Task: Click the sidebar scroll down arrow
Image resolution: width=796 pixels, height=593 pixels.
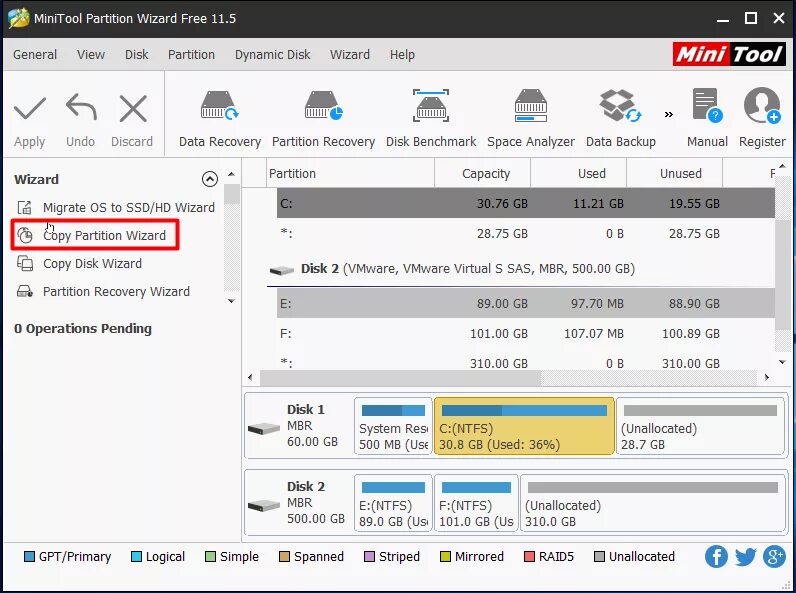Action: click(231, 301)
